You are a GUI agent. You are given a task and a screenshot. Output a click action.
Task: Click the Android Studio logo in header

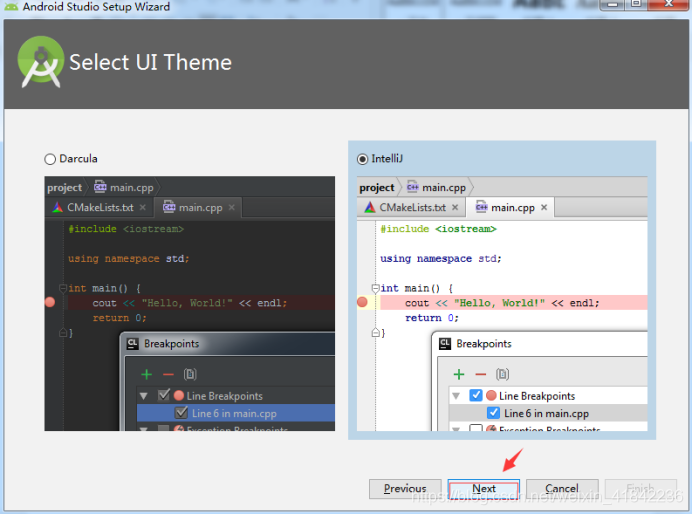pyautogui.click(x=40, y=62)
